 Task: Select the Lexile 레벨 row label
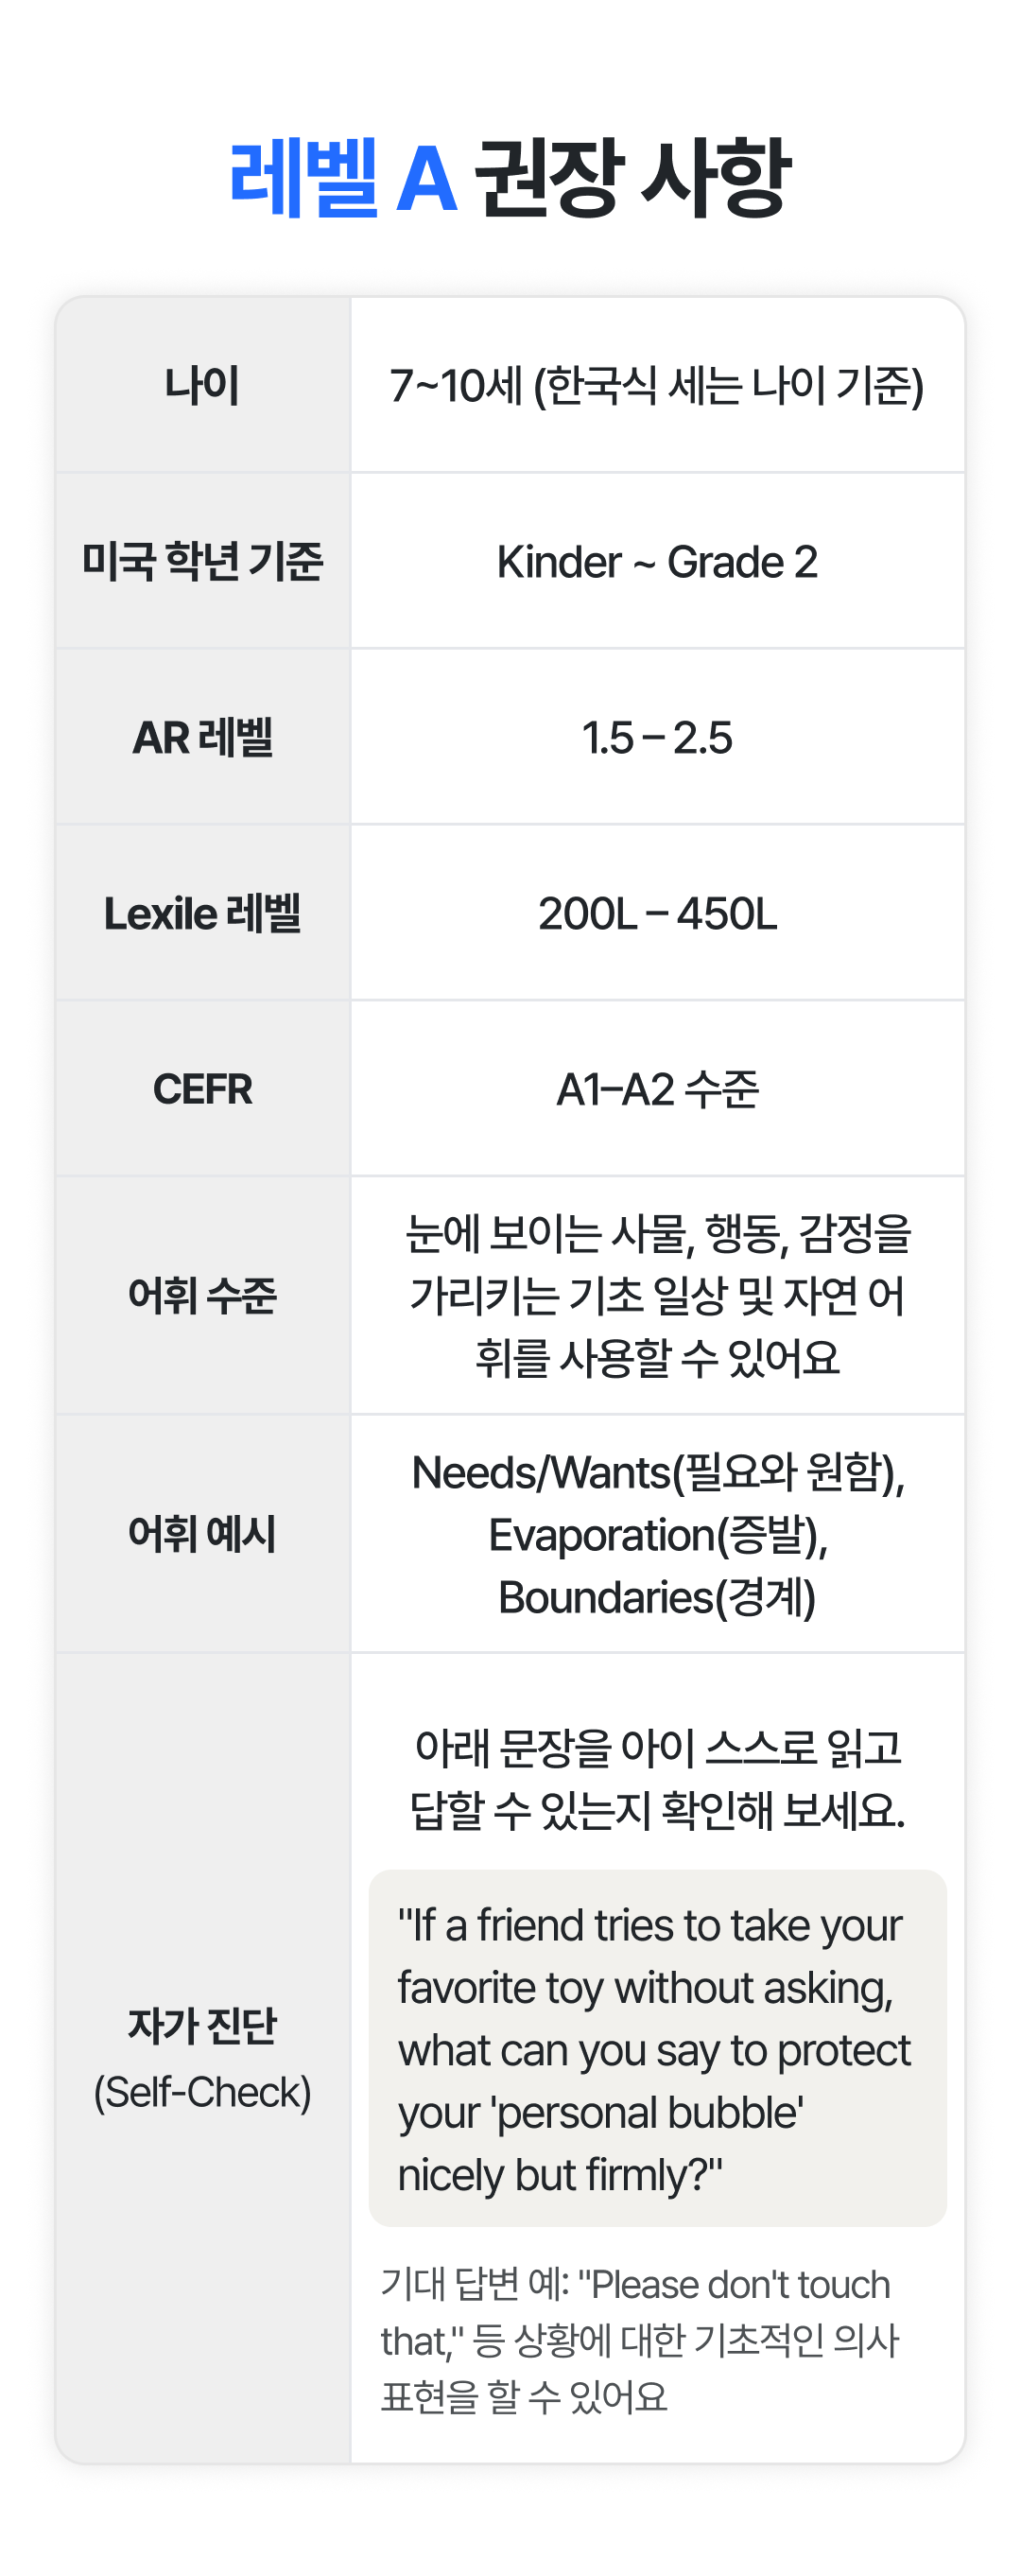(x=203, y=913)
